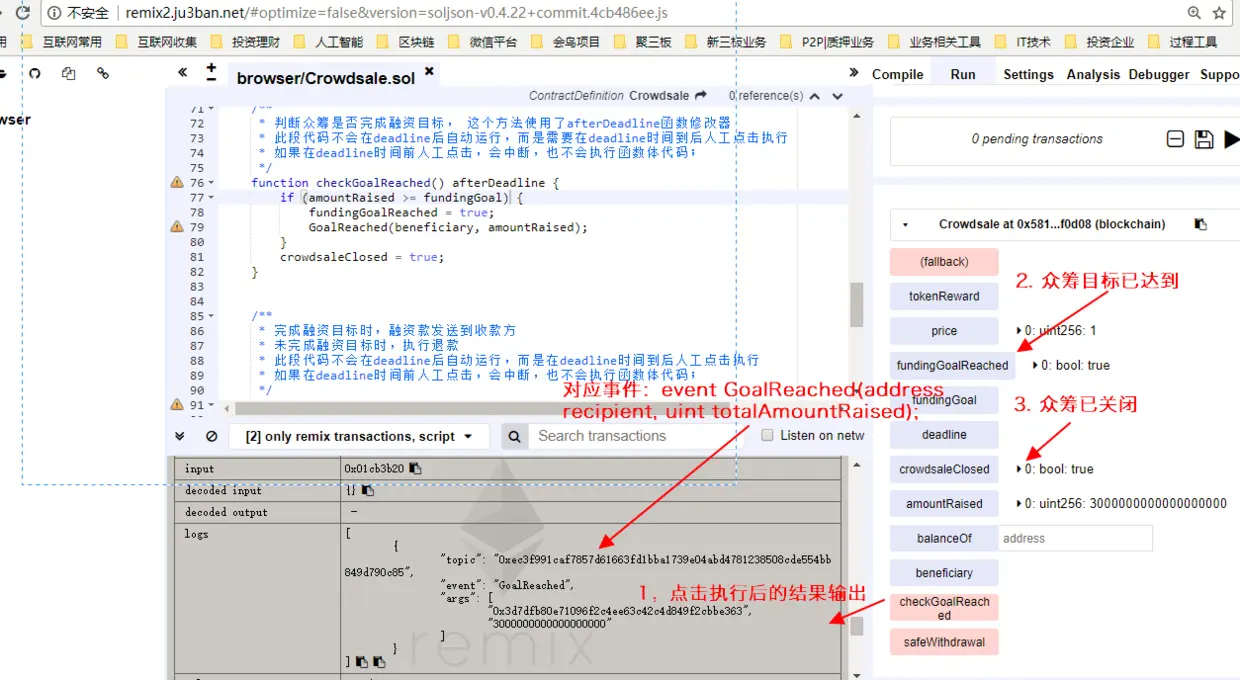1240x680 pixels.
Task: Open the Compile tab
Action: coord(897,74)
